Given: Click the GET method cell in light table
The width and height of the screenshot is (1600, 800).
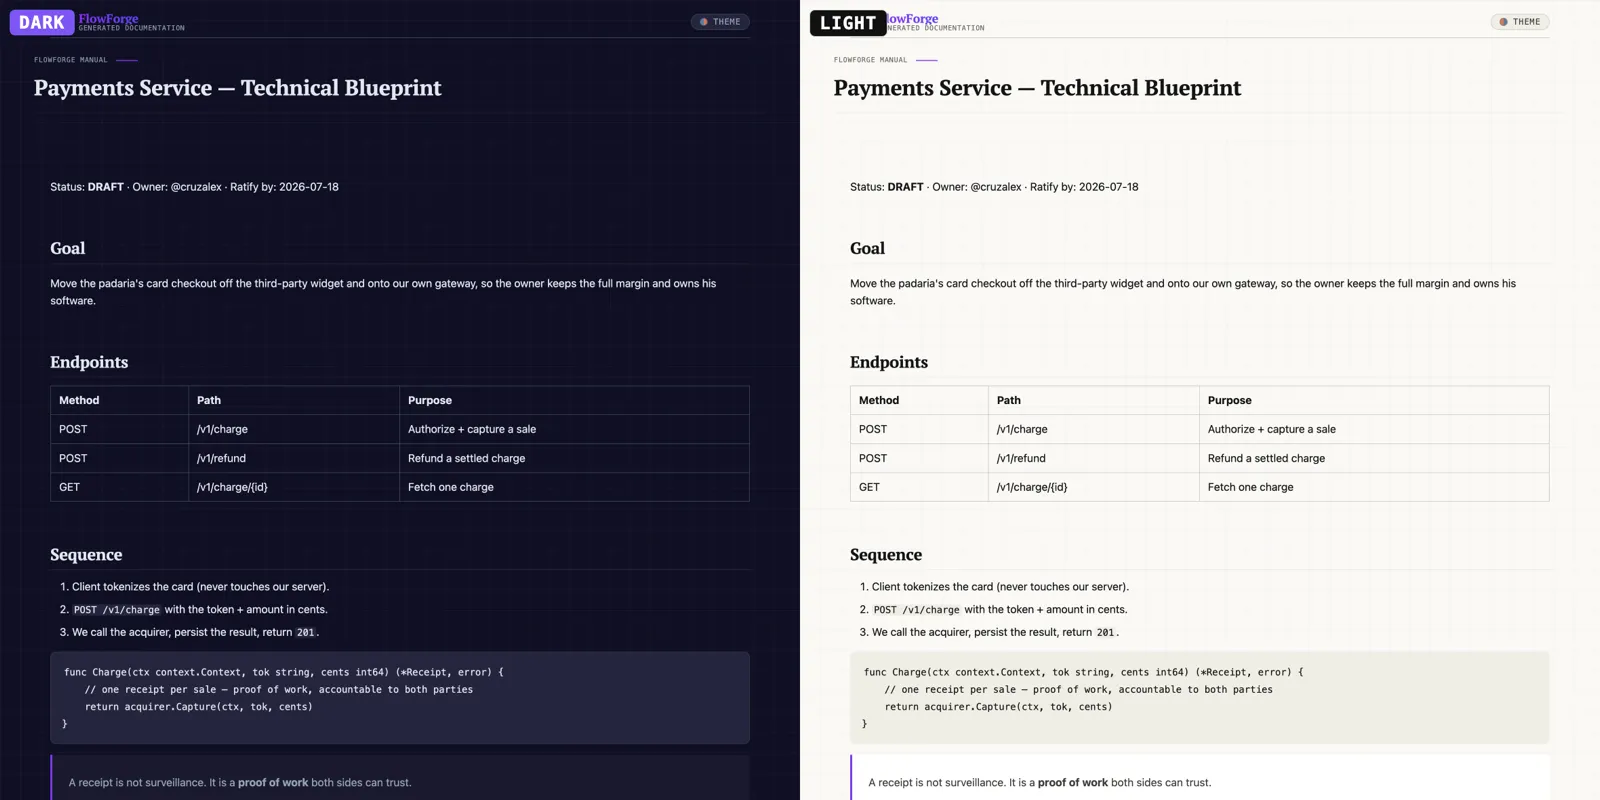Looking at the screenshot, I should [x=919, y=487].
